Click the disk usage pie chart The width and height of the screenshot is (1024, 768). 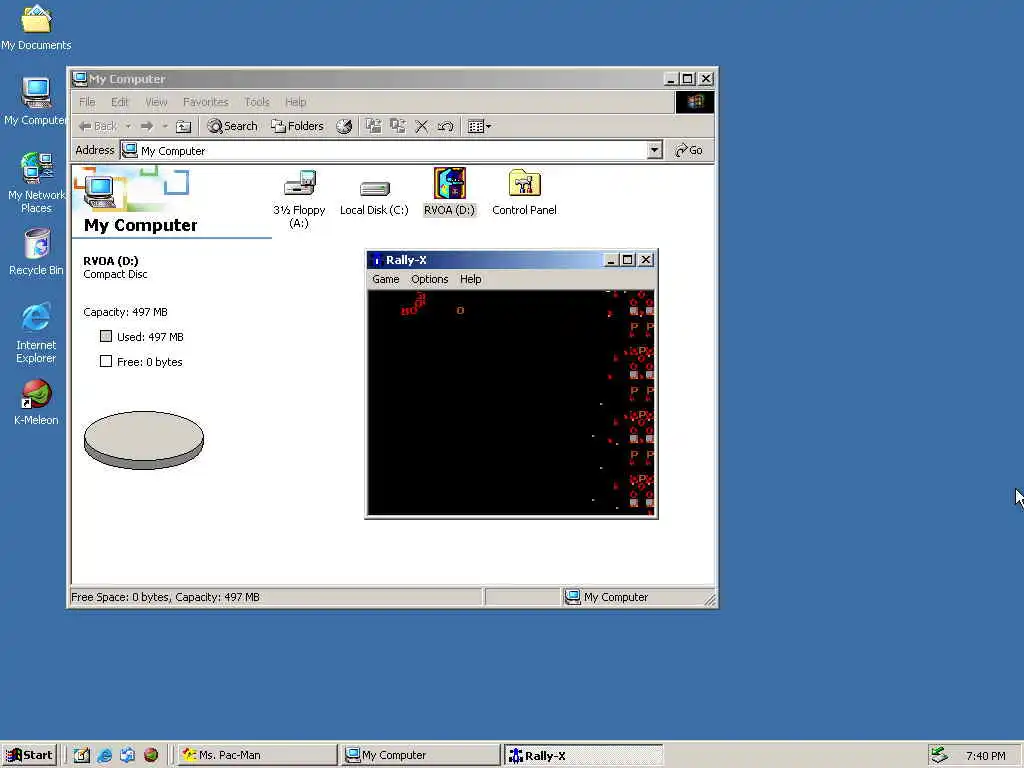click(144, 440)
